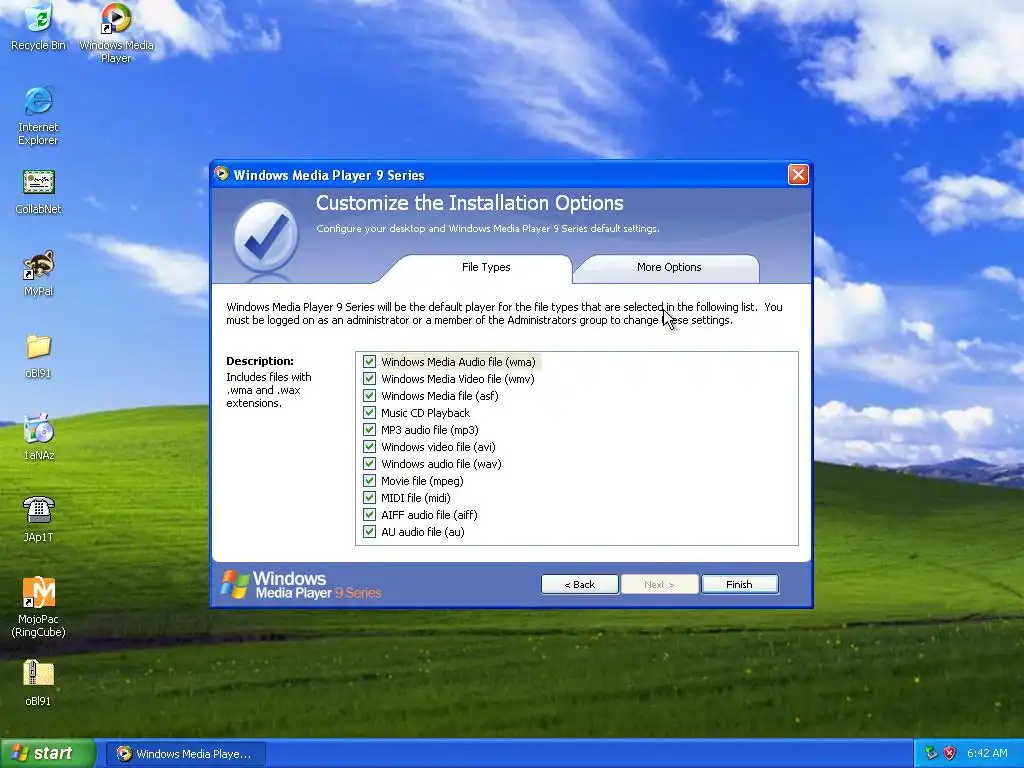
Task: Click the Back button
Action: point(580,584)
